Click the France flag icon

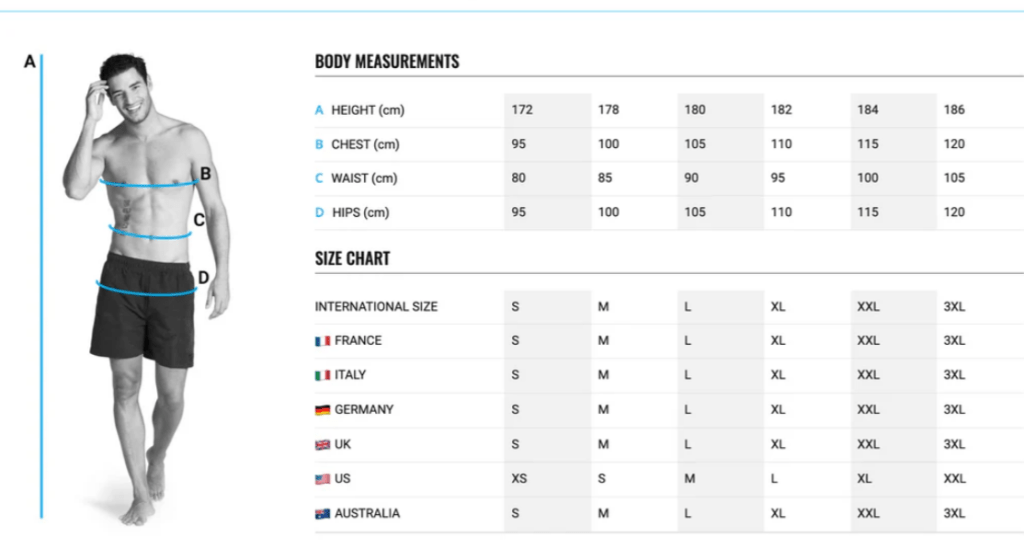pyautogui.click(x=323, y=341)
